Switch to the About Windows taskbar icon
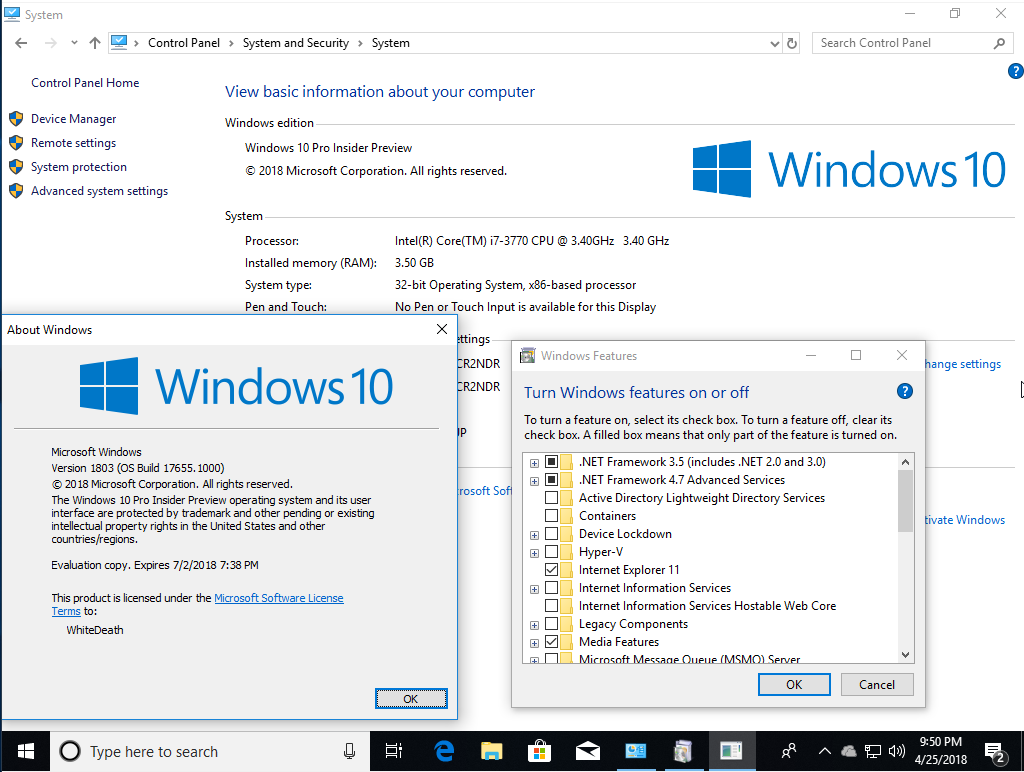The image size is (1024, 772). coord(731,752)
